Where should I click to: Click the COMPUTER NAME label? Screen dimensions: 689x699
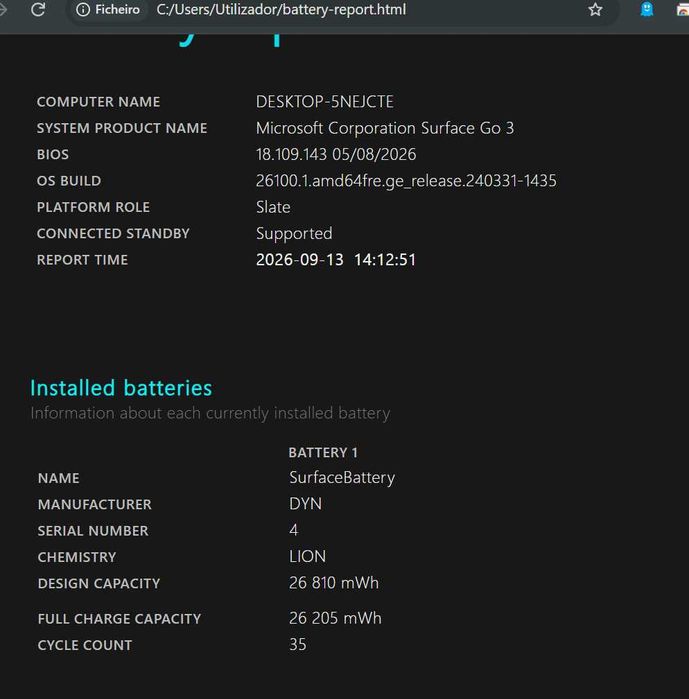pyautogui.click(x=98, y=102)
